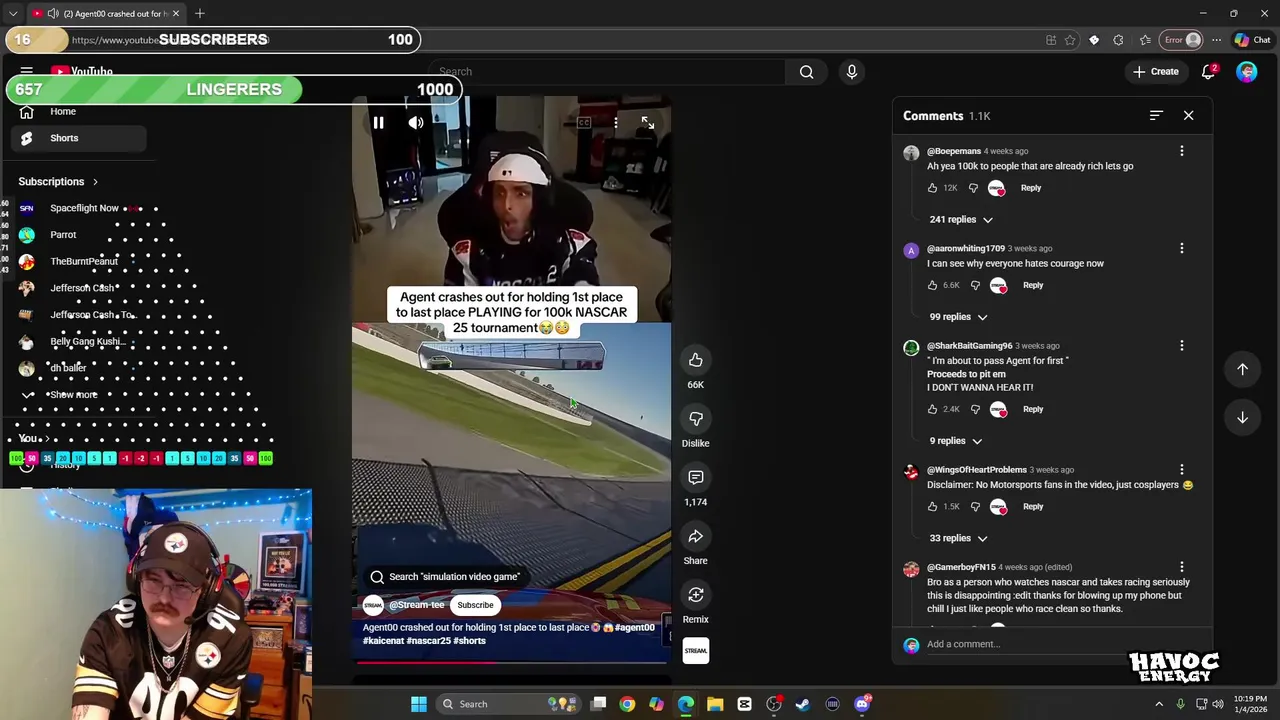Open the @Stream-tee channel link
The height and width of the screenshot is (720, 1280).
[417, 605]
